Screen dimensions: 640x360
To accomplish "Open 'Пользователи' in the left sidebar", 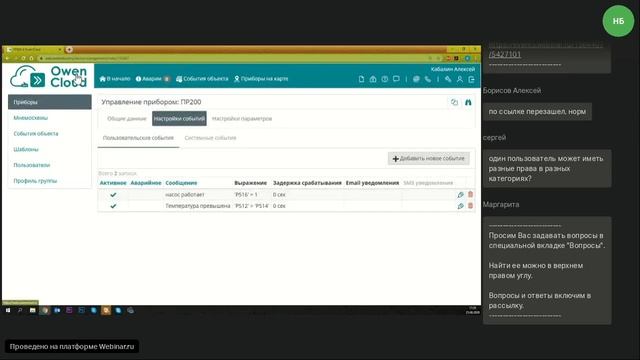I will (x=31, y=165).
